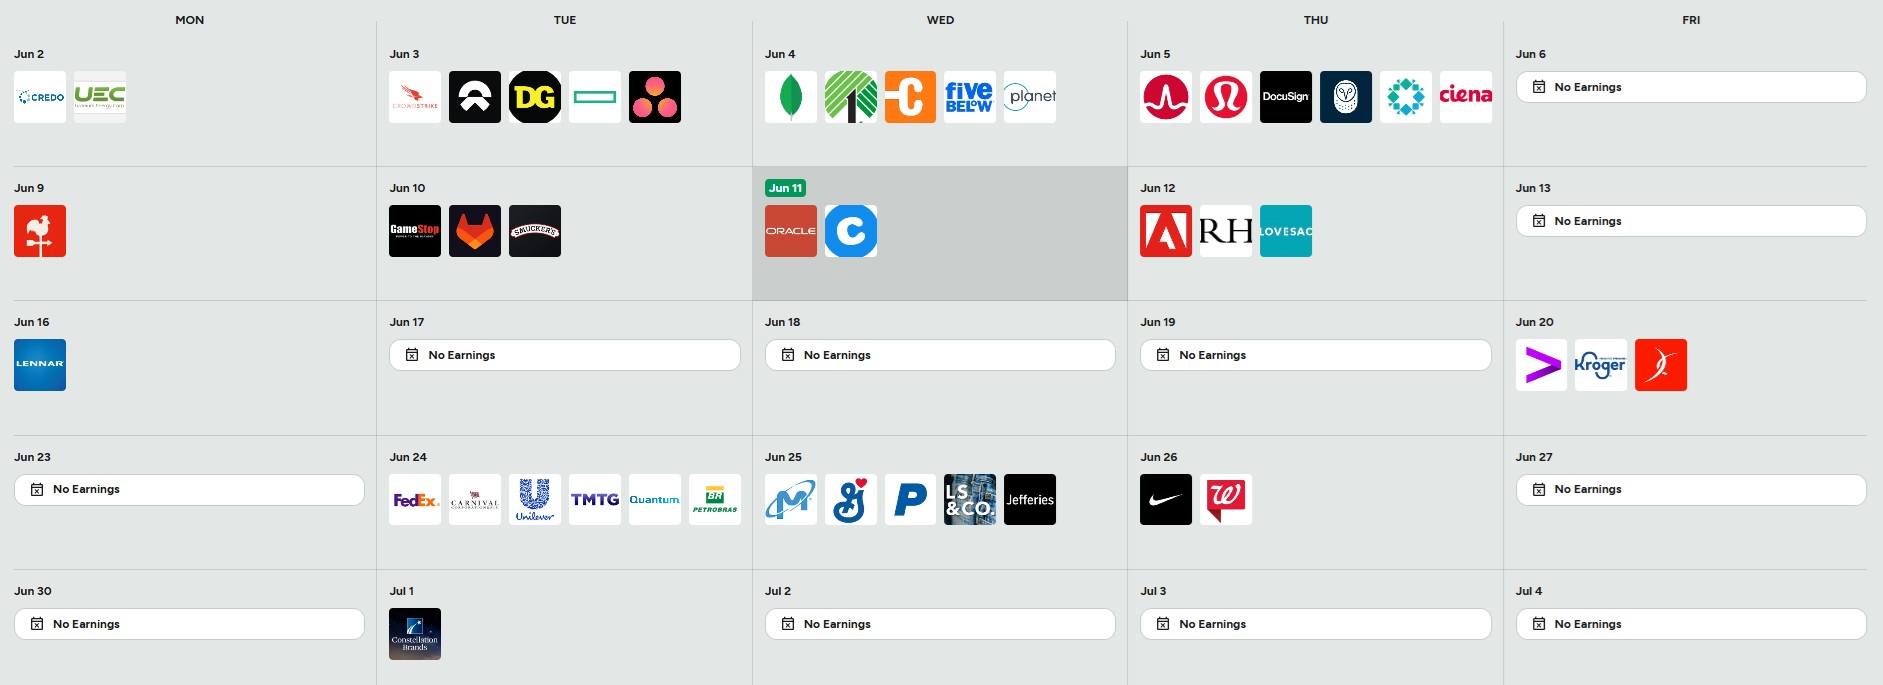Click the No Earnings box under Jun 27
Screen dimensions: 1883x685
1691,490
